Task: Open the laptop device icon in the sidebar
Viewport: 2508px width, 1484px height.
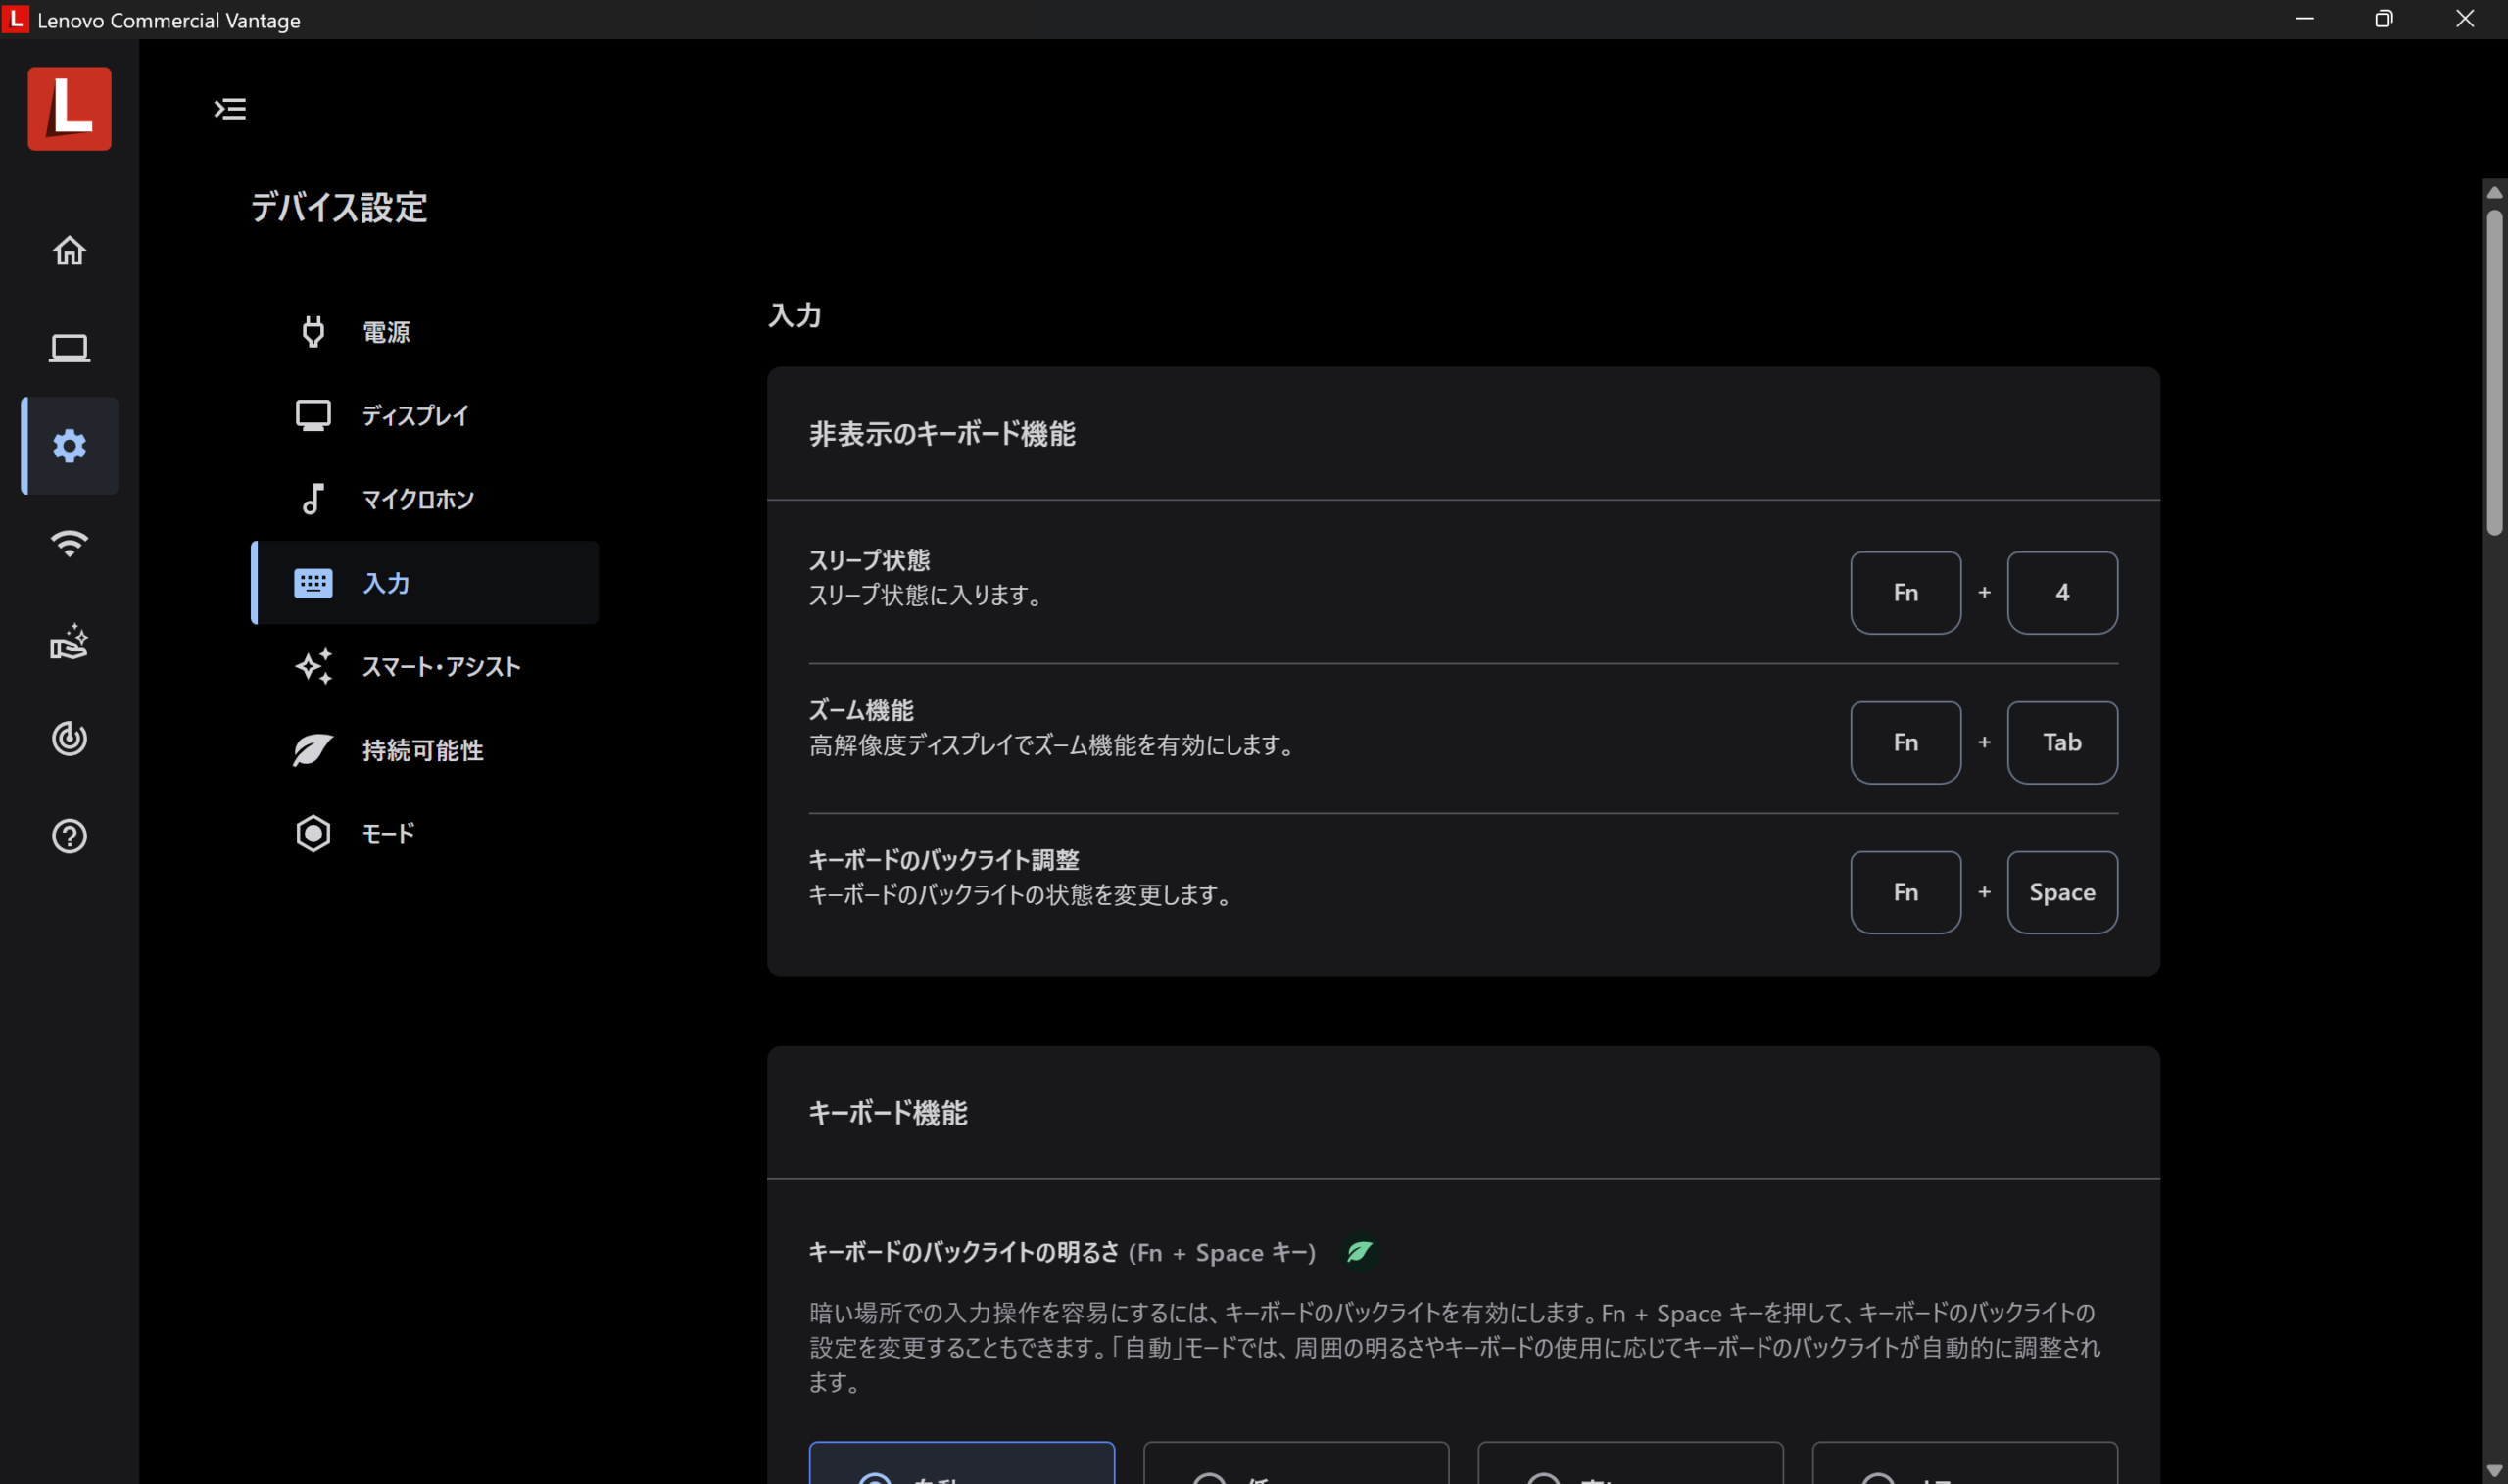Action: coord(69,348)
